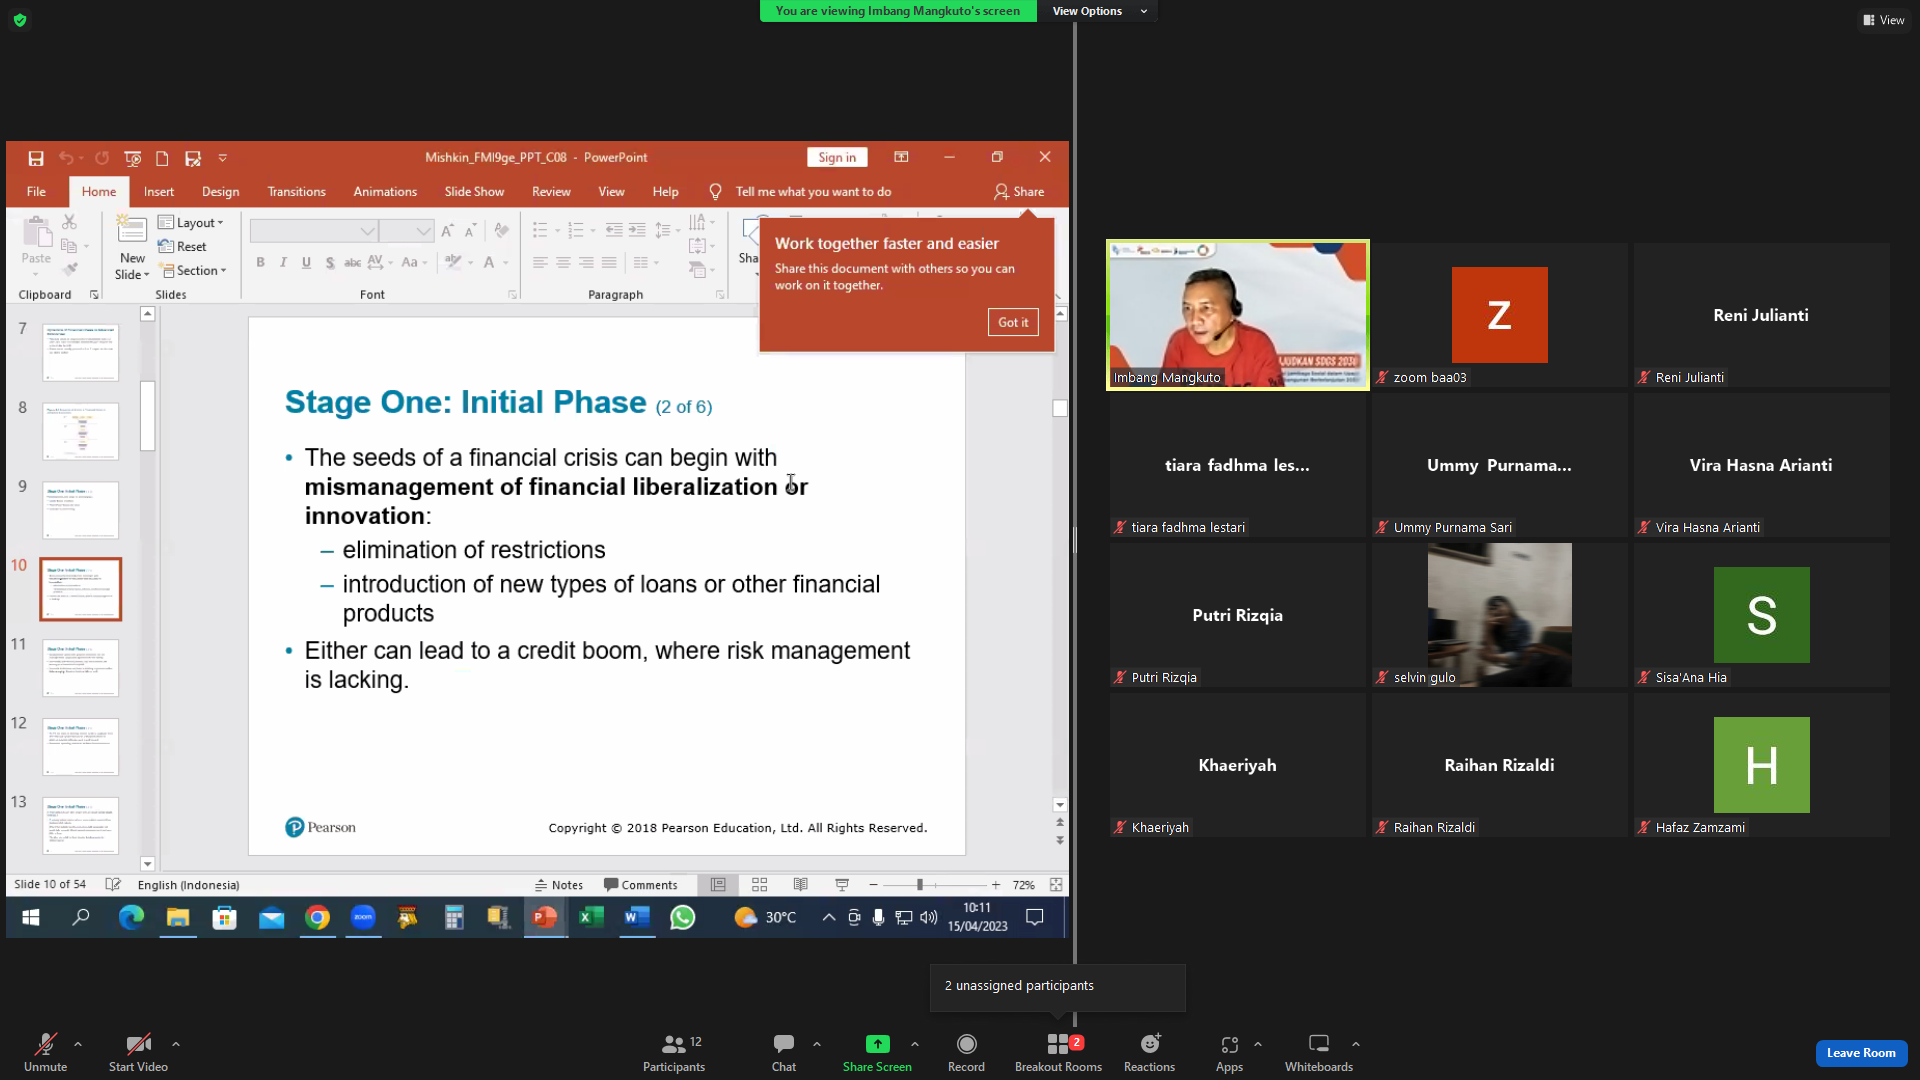Image resolution: width=1920 pixels, height=1080 pixels.
Task: Expand the audio options caret beside Unmute
Action: point(78,1044)
